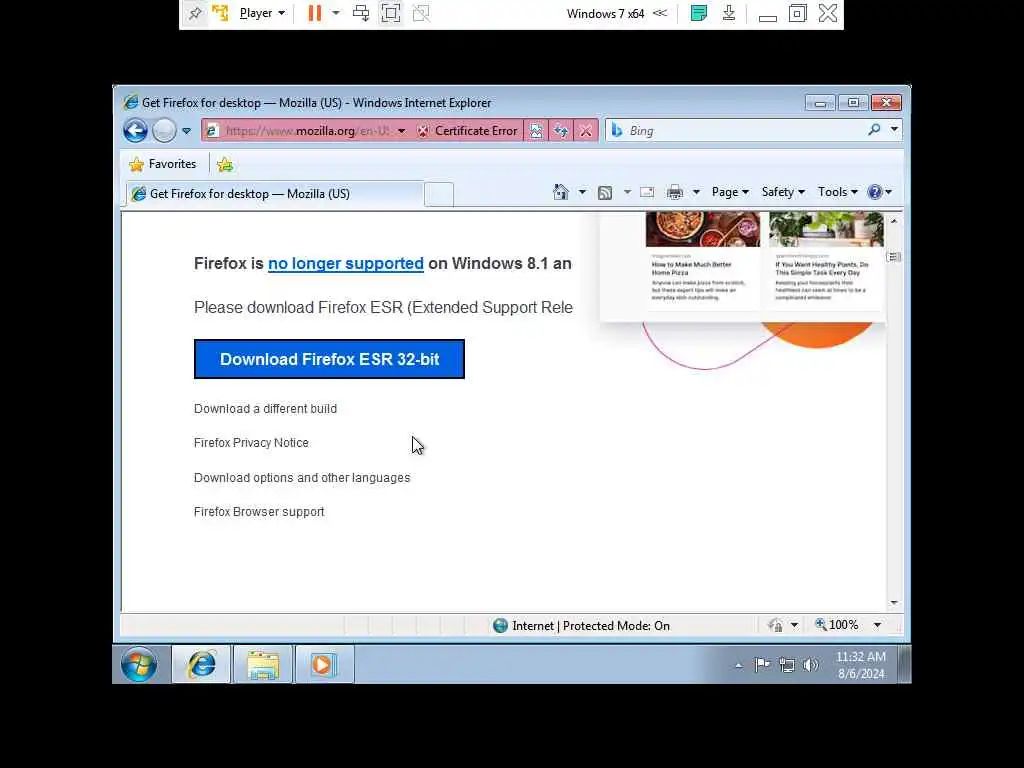Click Download Firefox ESR 32-bit button

pyautogui.click(x=329, y=359)
